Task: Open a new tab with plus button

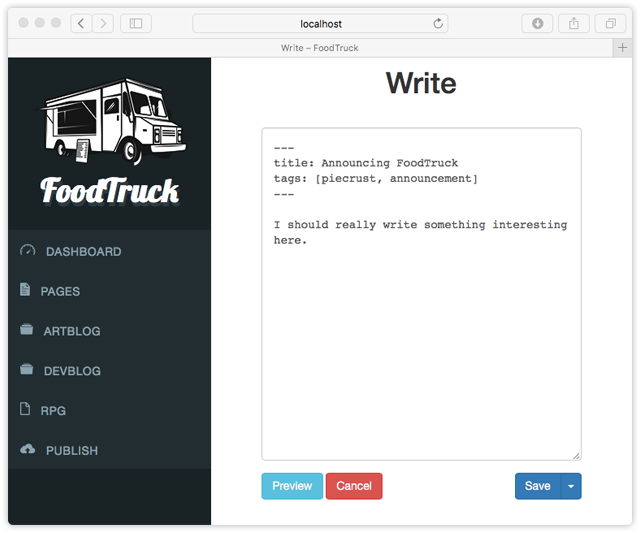Action: [x=622, y=48]
